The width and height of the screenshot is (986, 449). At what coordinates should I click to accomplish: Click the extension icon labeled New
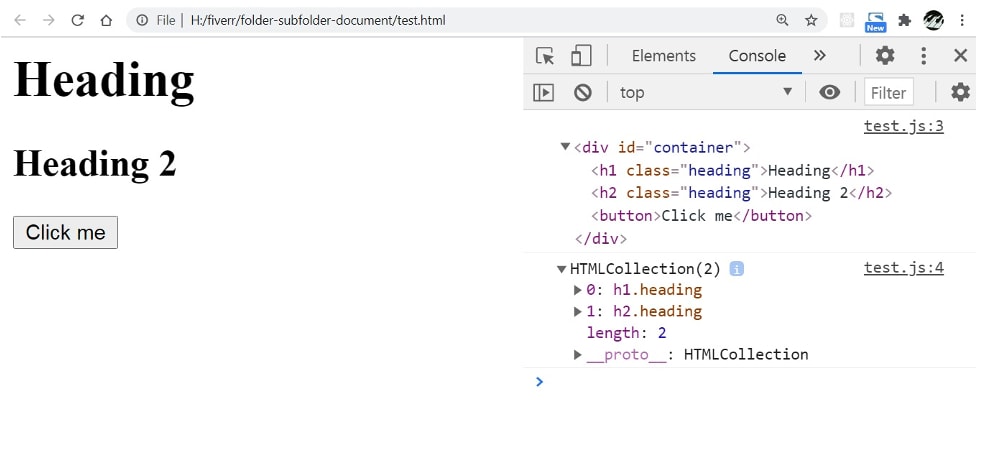875,21
